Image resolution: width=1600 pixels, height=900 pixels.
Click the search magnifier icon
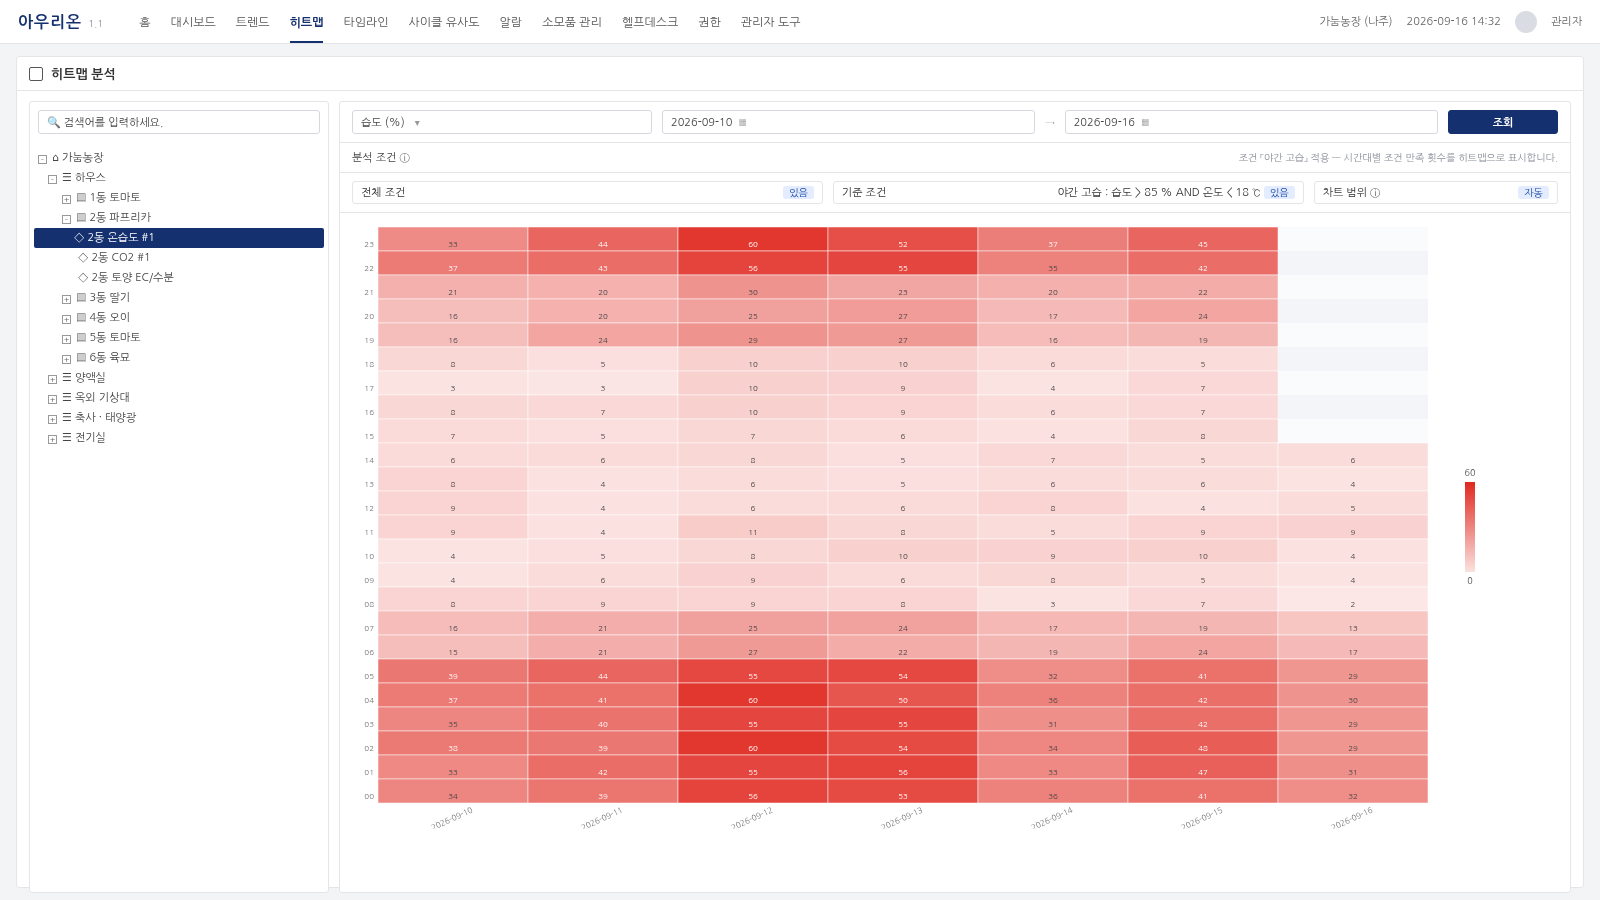point(54,122)
